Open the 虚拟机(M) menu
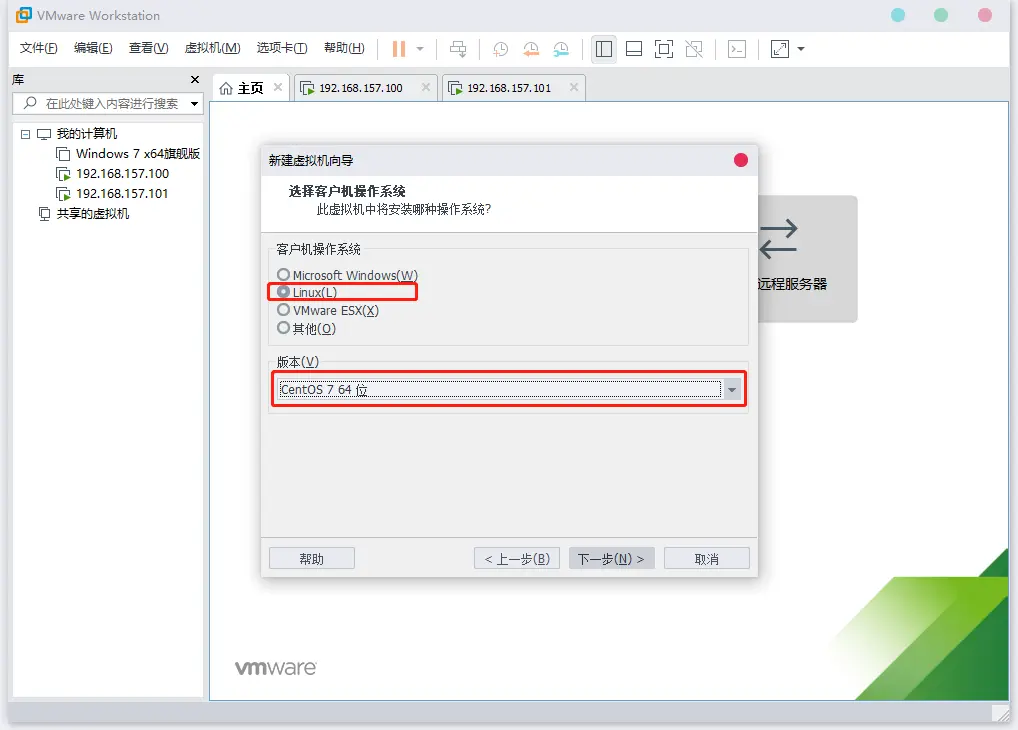 pyautogui.click(x=212, y=48)
